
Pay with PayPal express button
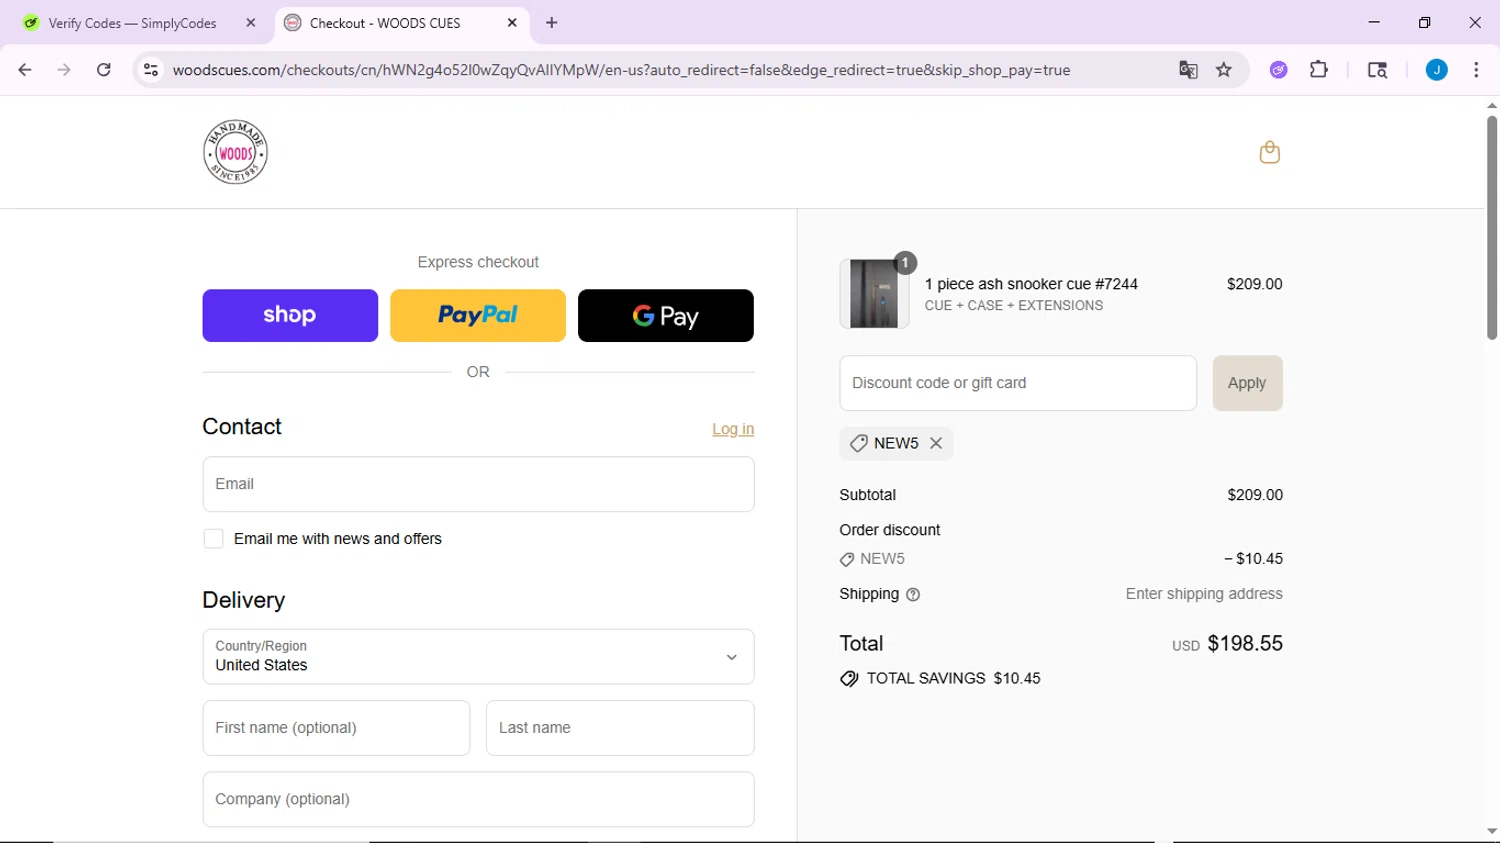click(x=478, y=316)
